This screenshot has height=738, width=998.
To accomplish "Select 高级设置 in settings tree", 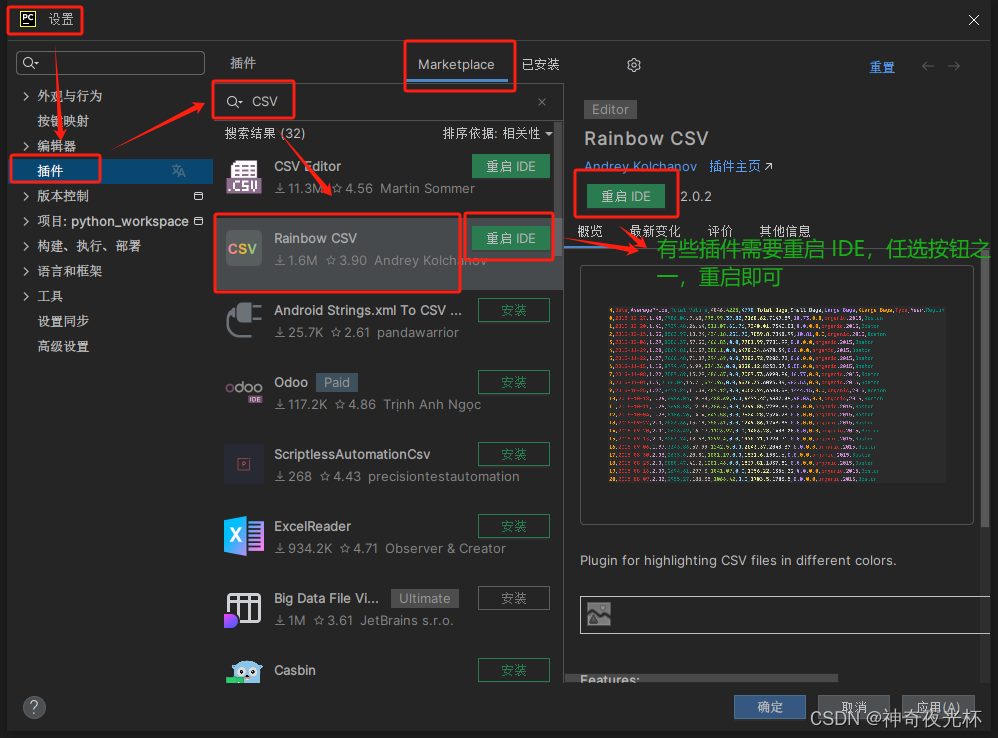I will coord(63,346).
